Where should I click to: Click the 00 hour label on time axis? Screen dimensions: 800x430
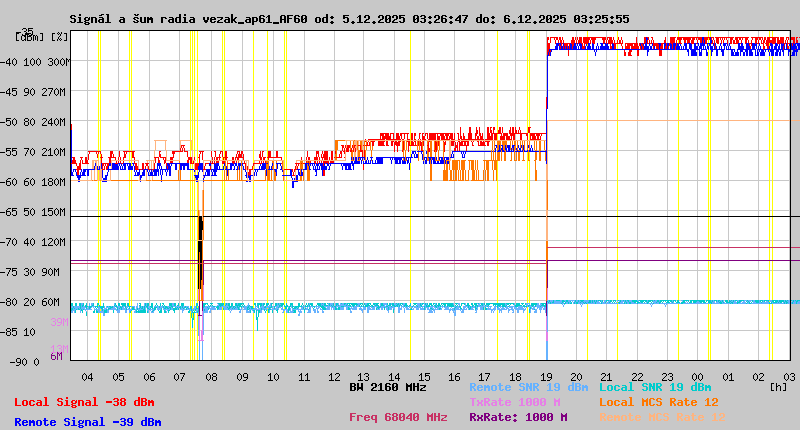(x=700, y=376)
